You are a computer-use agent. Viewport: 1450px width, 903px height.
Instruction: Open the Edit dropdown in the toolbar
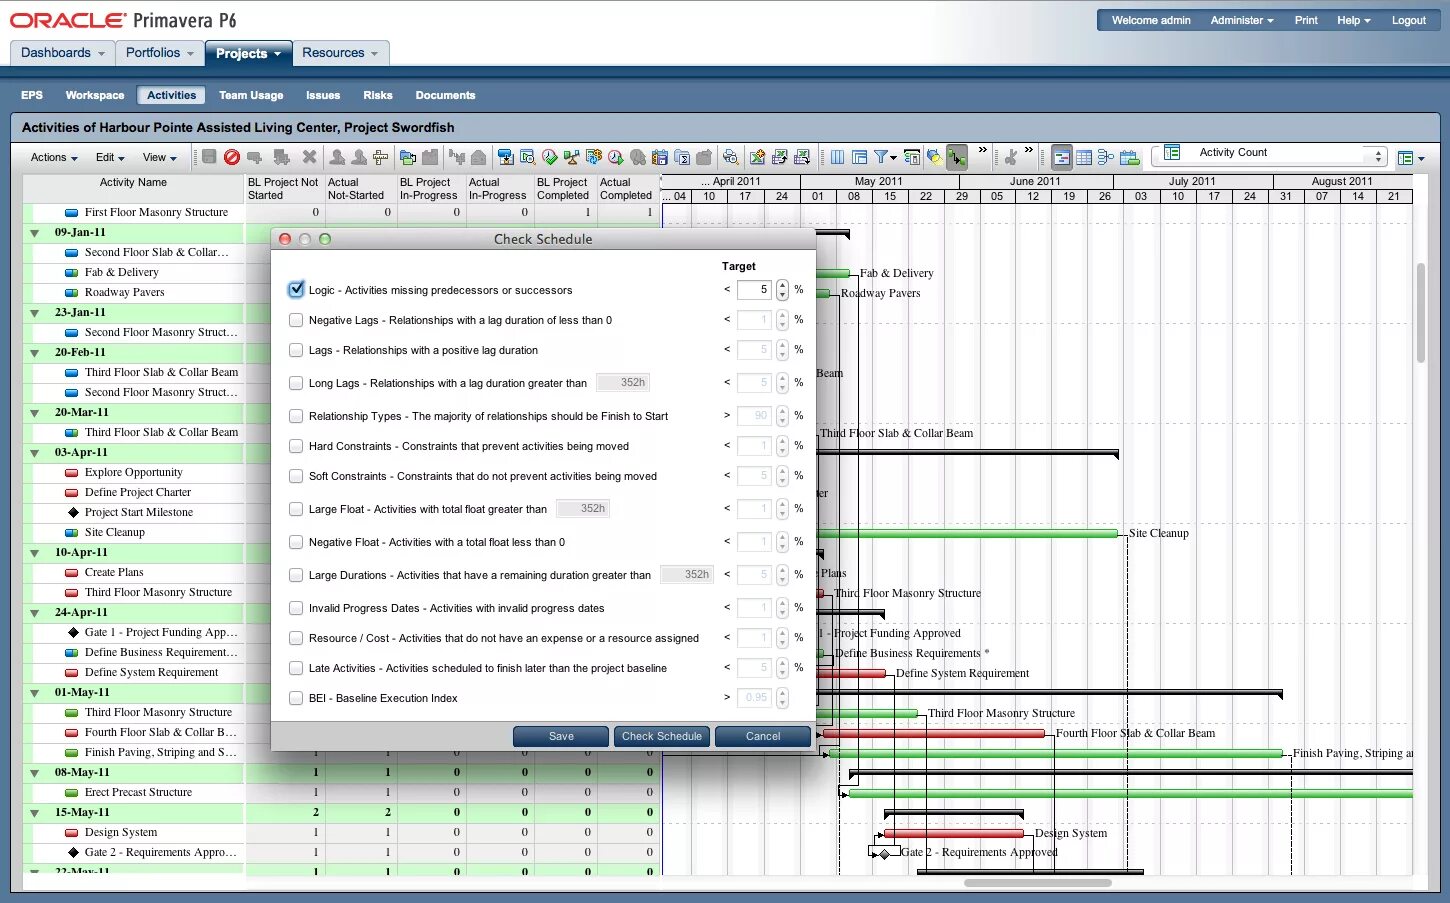point(110,158)
